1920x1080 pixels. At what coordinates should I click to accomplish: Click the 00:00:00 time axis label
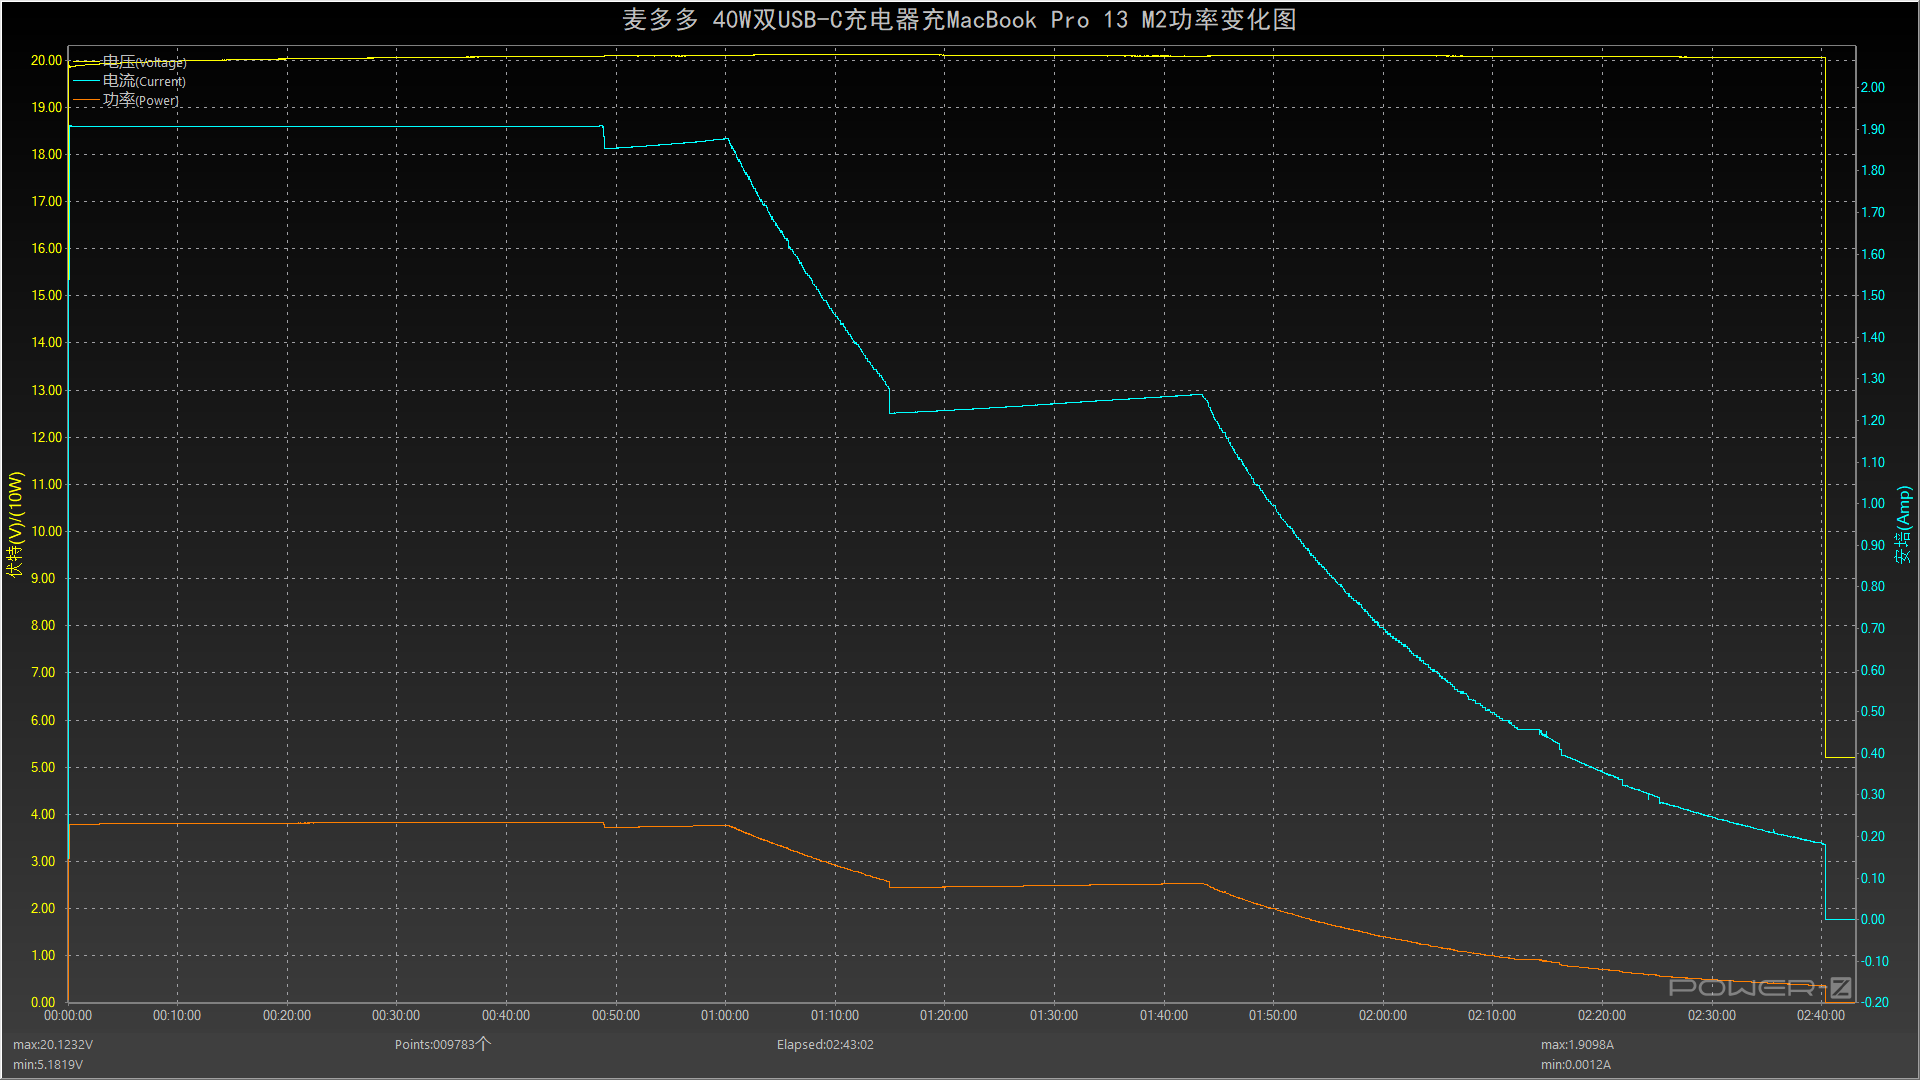click(68, 1015)
